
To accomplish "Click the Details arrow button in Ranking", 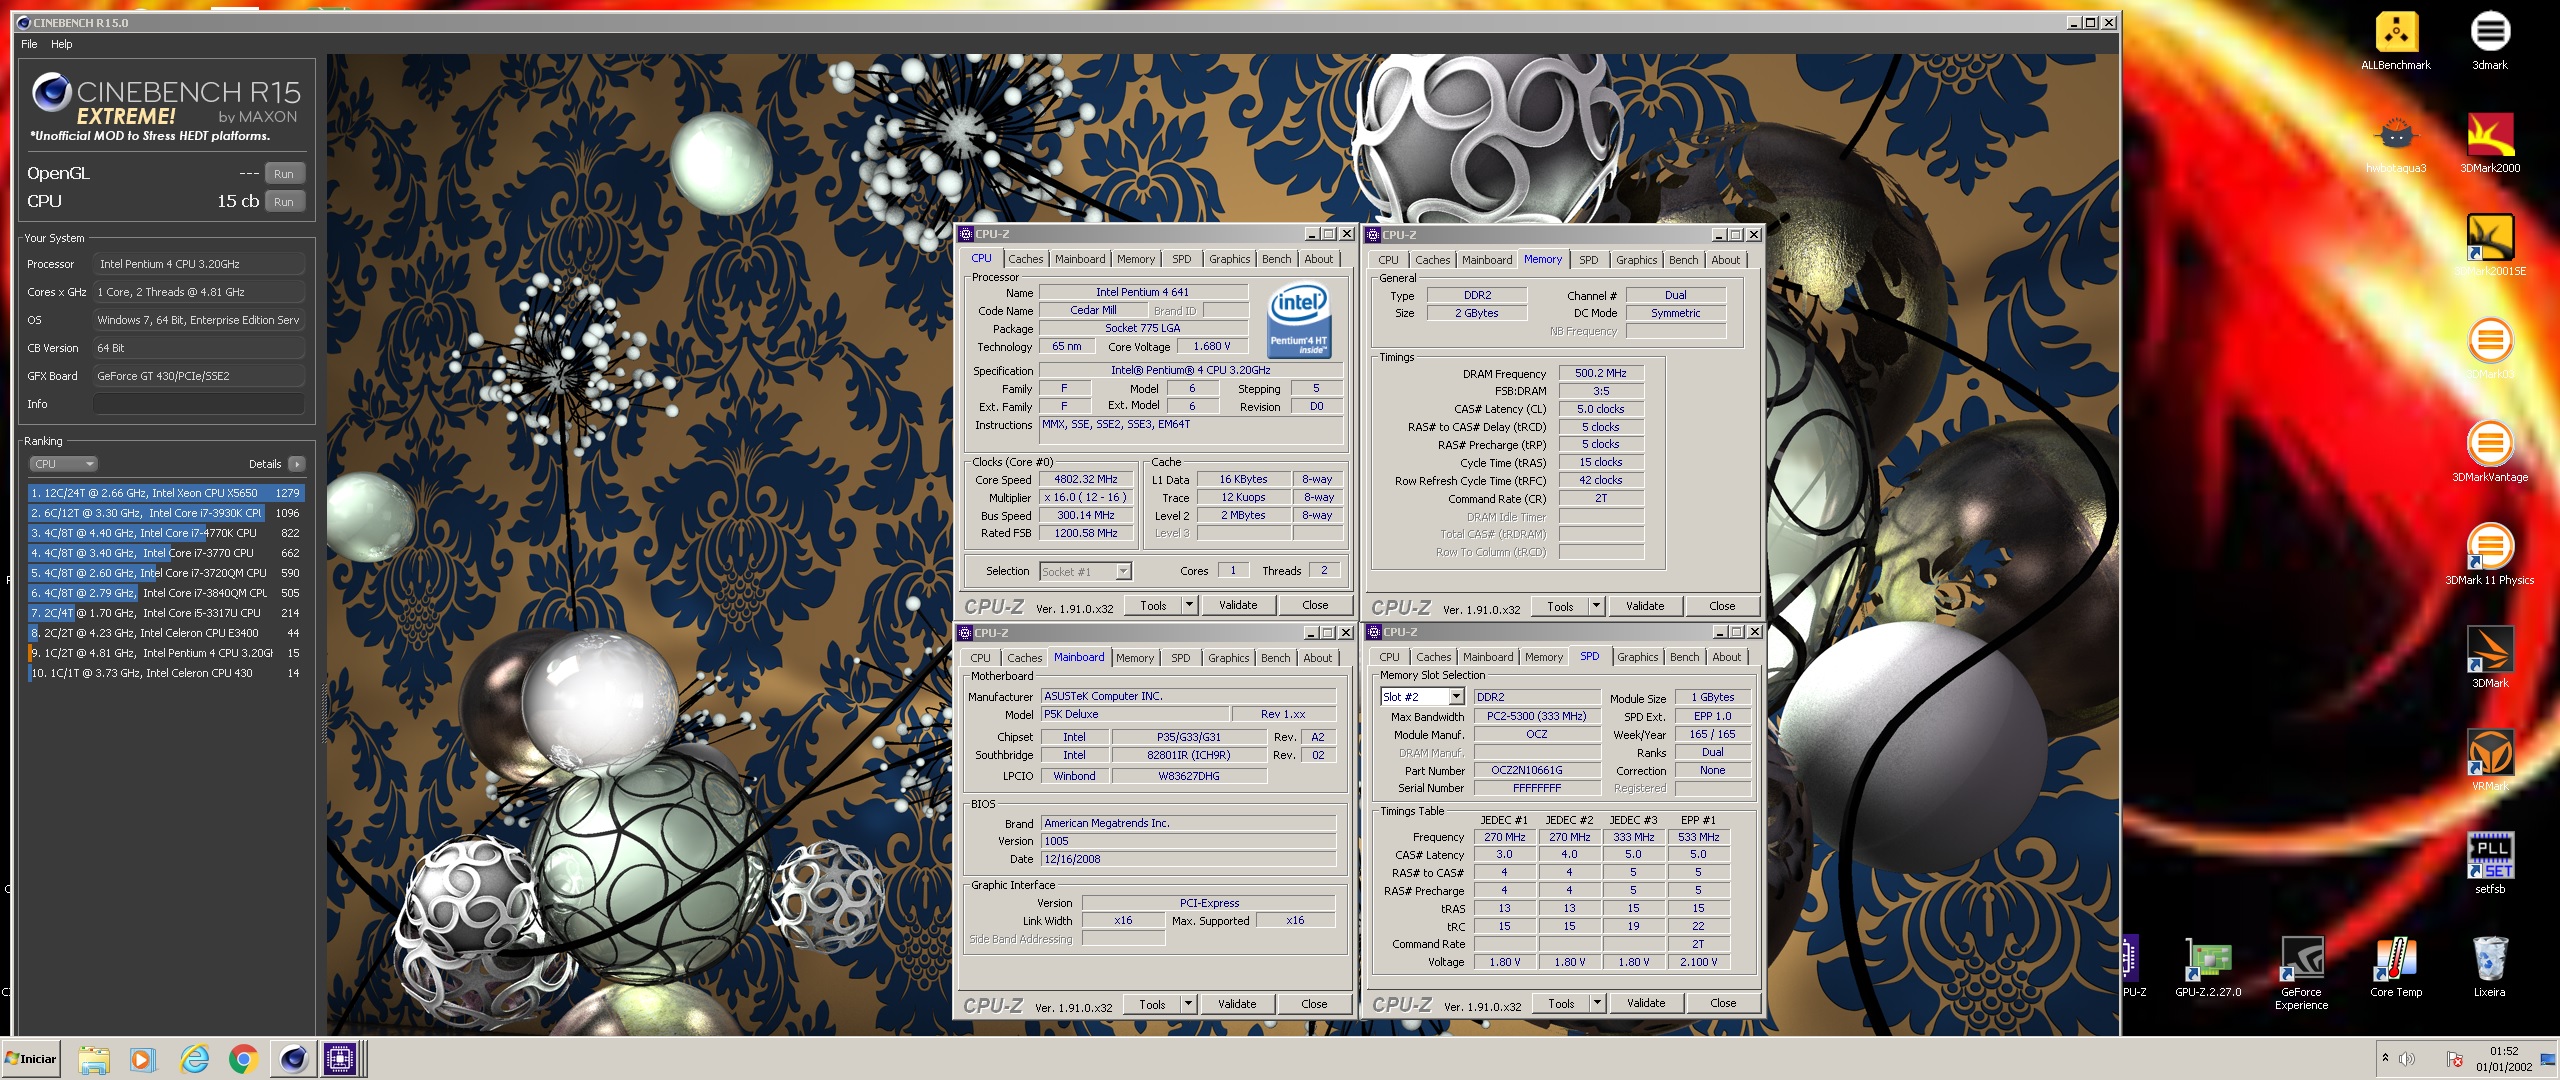I will [297, 464].
